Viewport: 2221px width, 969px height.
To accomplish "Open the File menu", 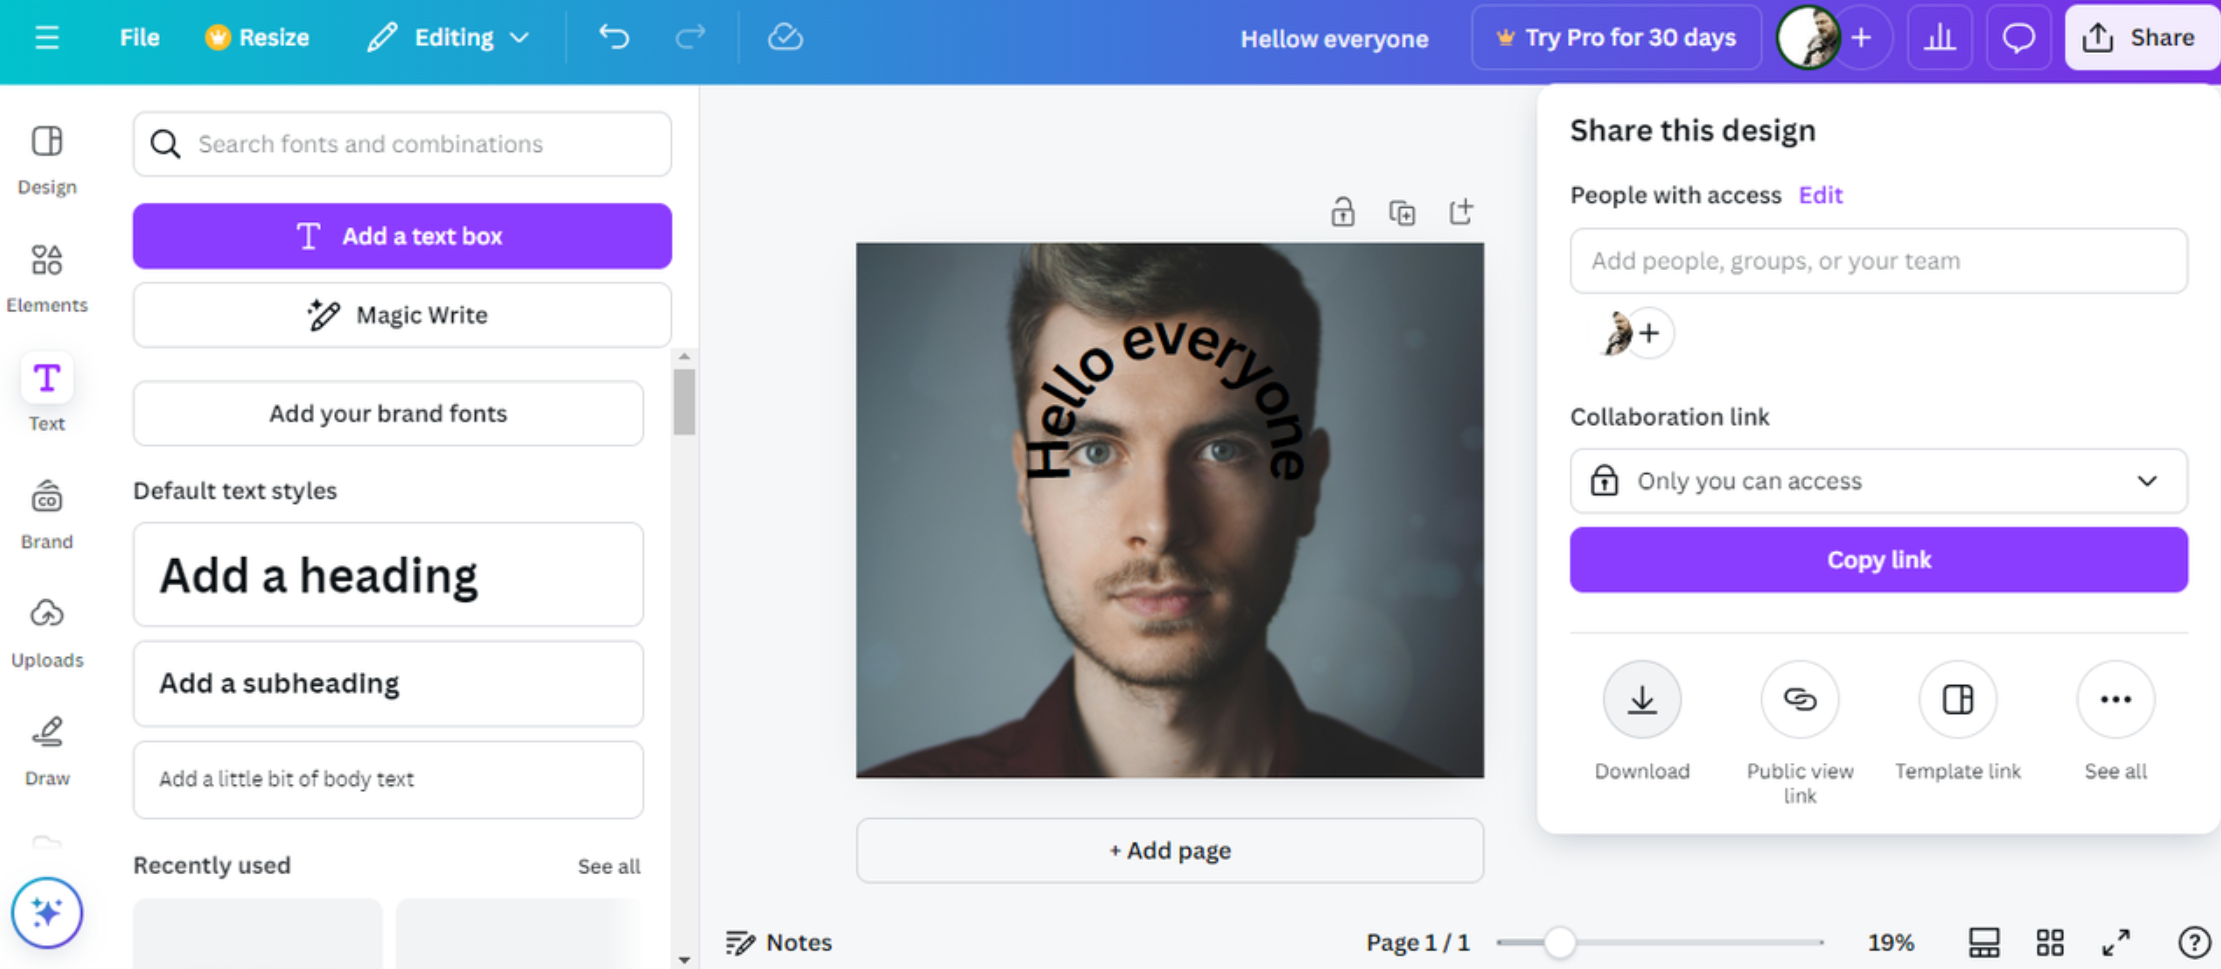I will pyautogui.click(x=139, y=38).
